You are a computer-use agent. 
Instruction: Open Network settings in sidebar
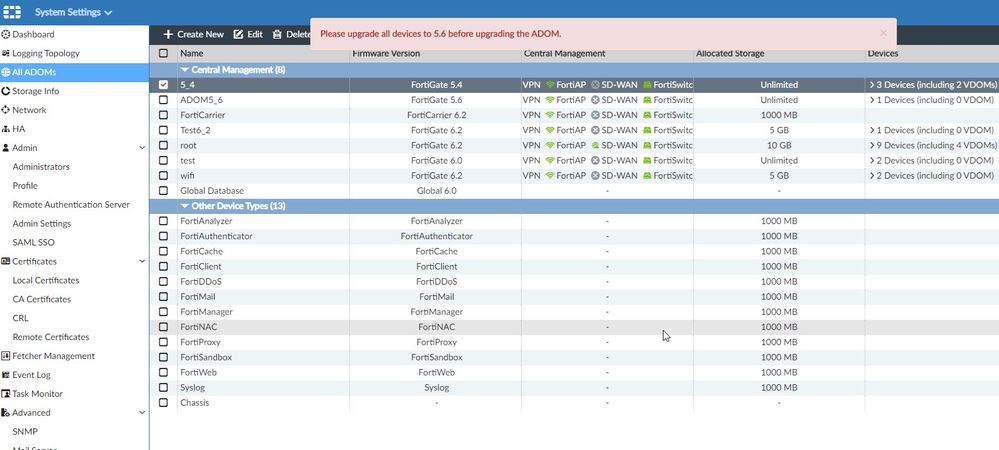(29, 110)
